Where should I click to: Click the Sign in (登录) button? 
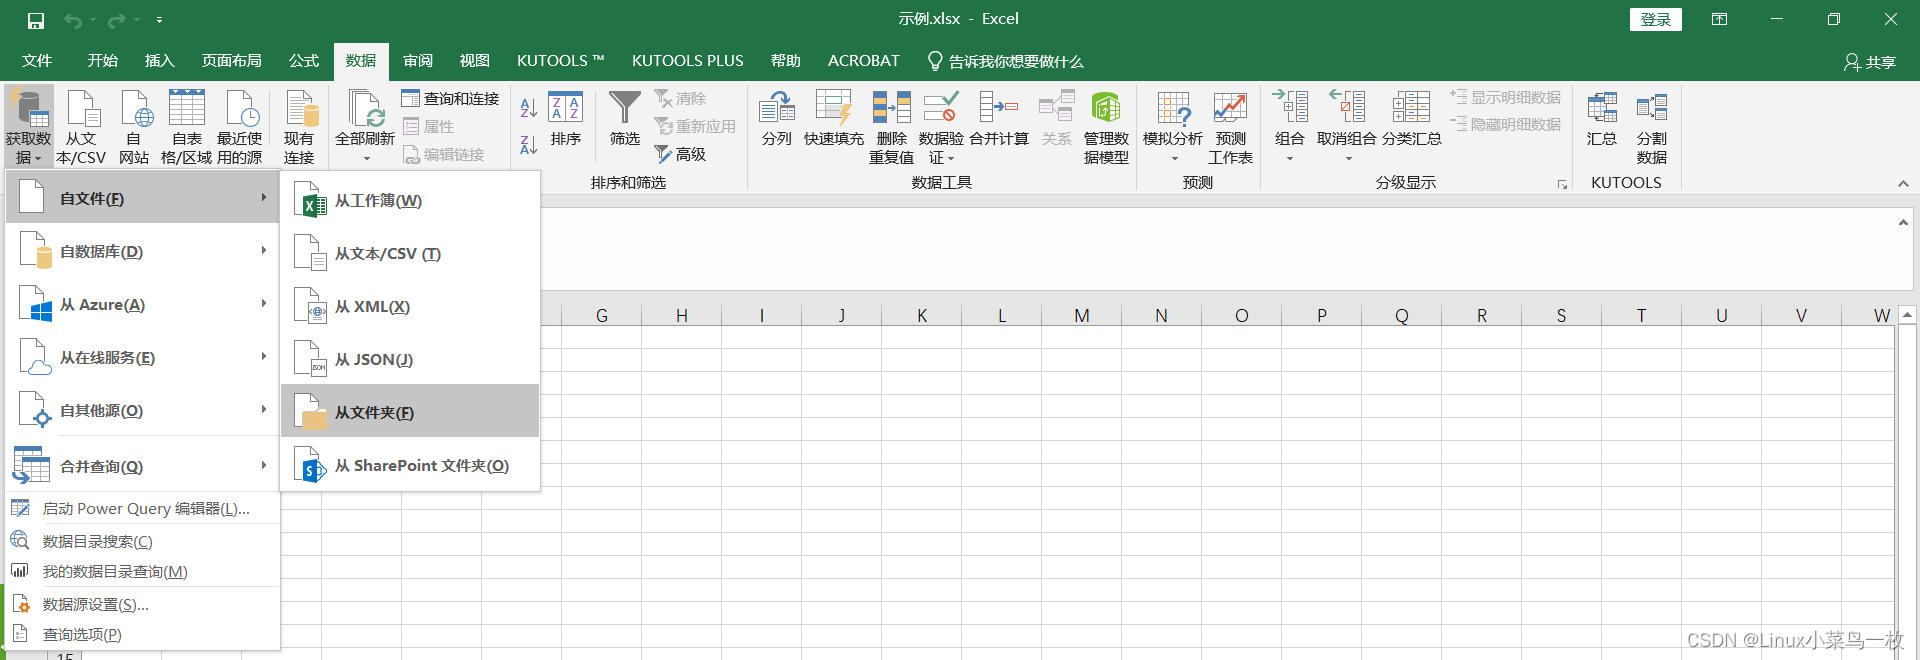(x=1656, y=20)
